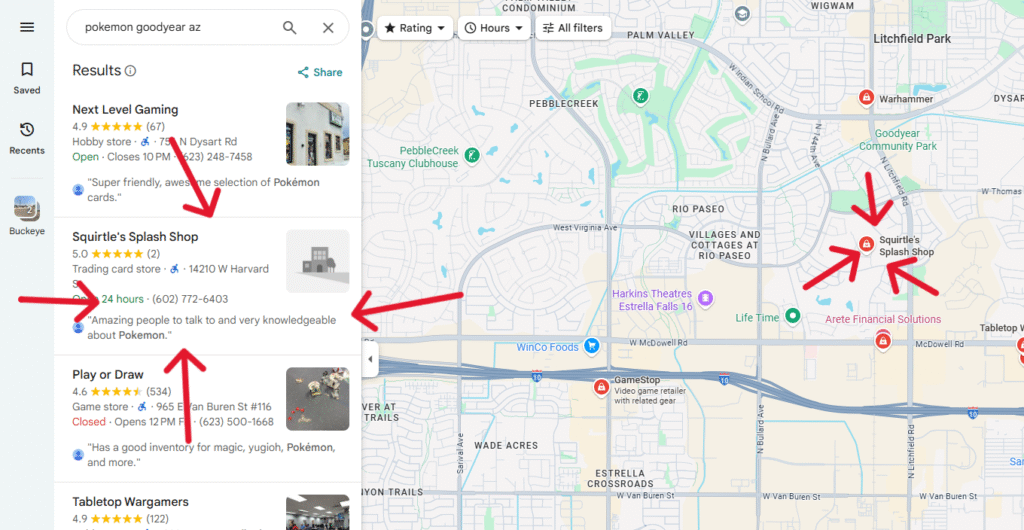Click the graduation cap school marker

point(742,14)
